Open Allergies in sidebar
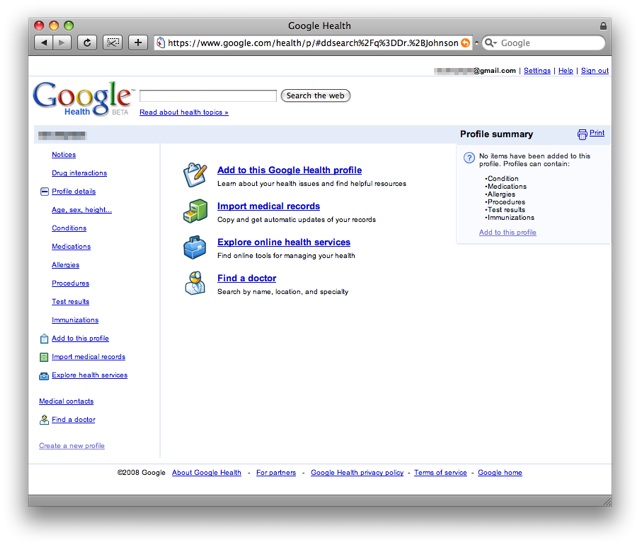The image size is (640, 545). coord(65,265)
